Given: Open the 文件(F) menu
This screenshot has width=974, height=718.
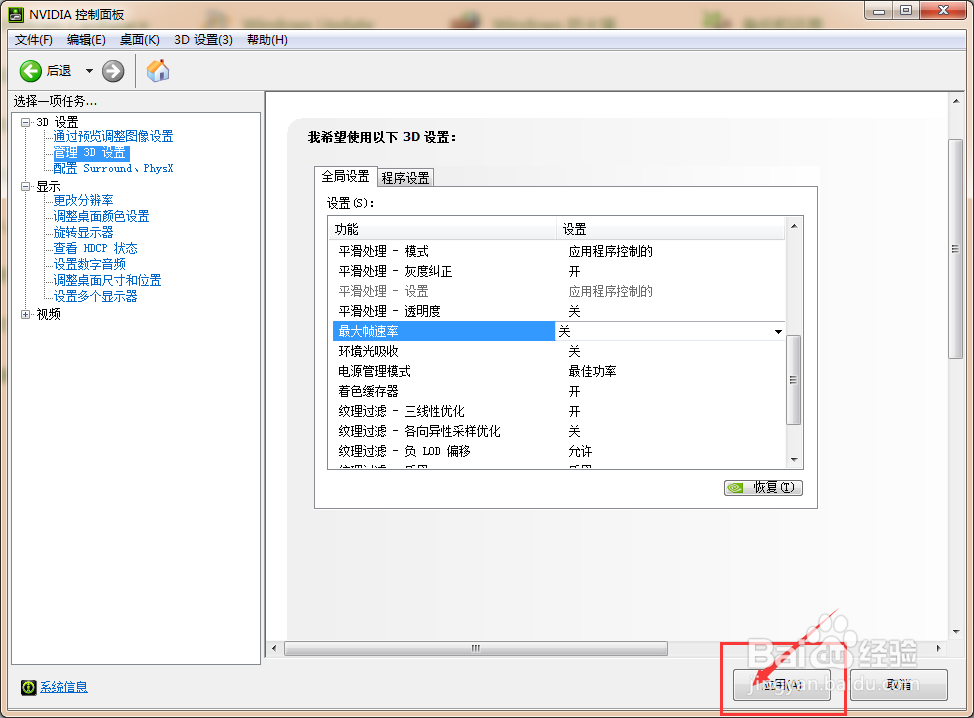Looking at the screenshot, I should coord(34,40).
